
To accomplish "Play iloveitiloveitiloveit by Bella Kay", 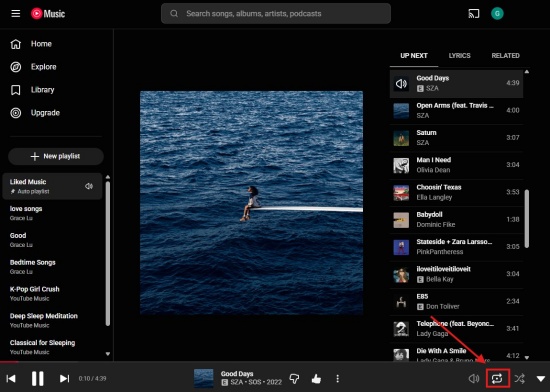I will click(456, 274).
